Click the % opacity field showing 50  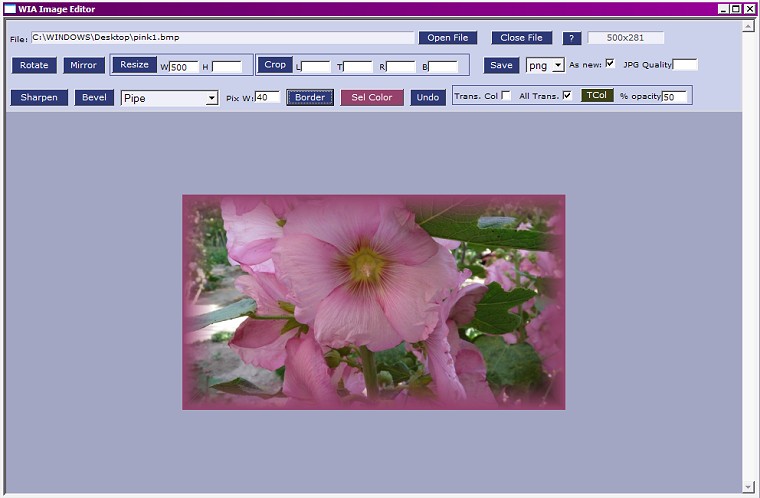tap(674, 96)
